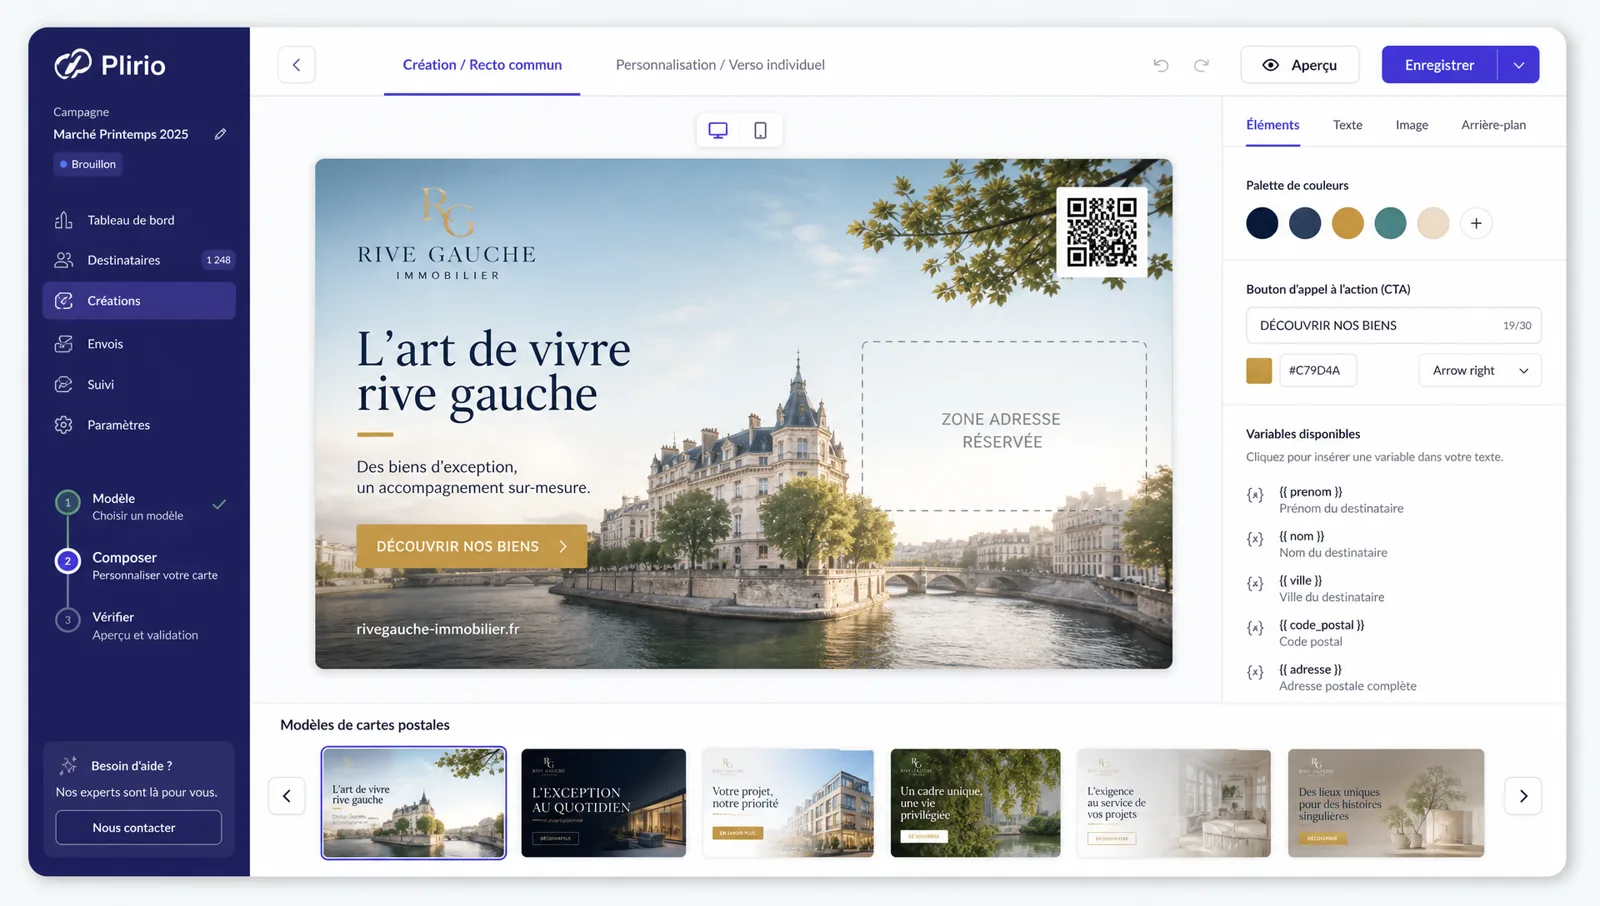Open the Texte panel tab

point(1347,125)
